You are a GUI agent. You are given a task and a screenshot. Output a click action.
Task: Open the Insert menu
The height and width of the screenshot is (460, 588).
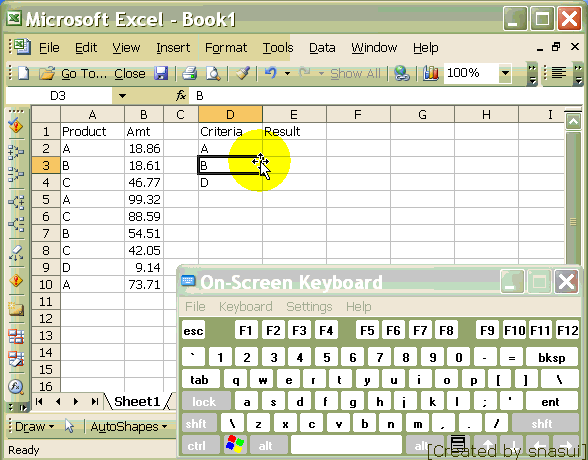tap(173, 48)
